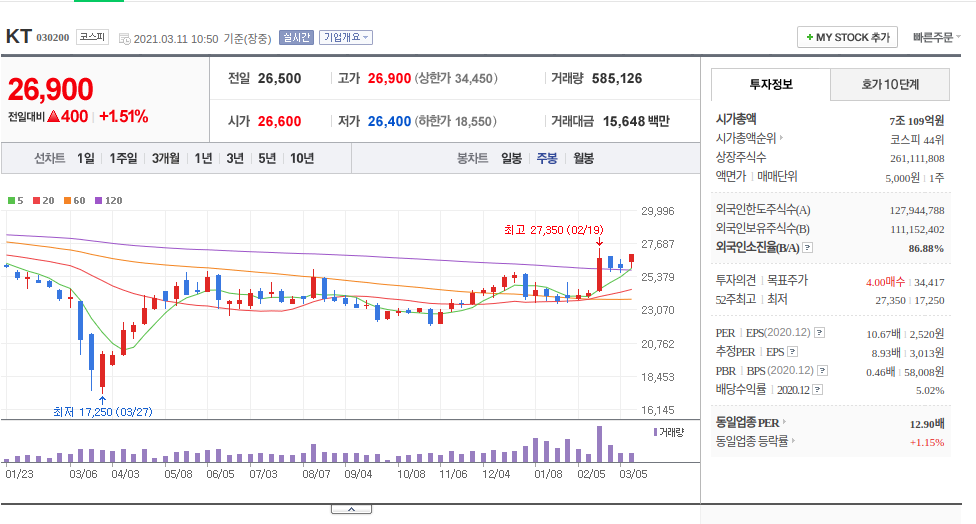Open the 동일업종 등락률 link
The height and width of the screenshot is (524, 976).
(x=756, y=441)
